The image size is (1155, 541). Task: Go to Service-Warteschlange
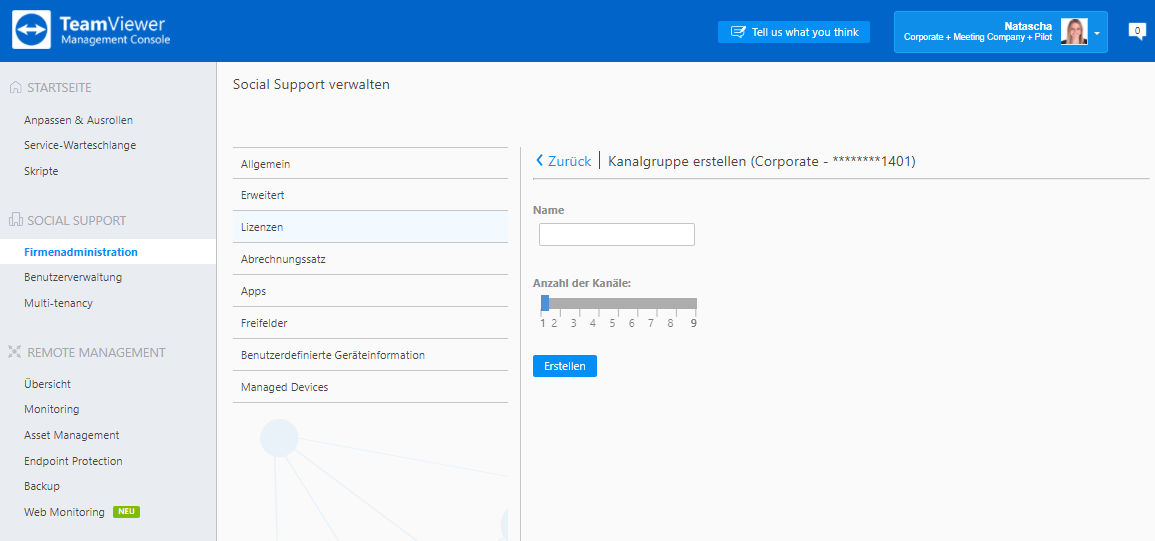click(80, 145)
